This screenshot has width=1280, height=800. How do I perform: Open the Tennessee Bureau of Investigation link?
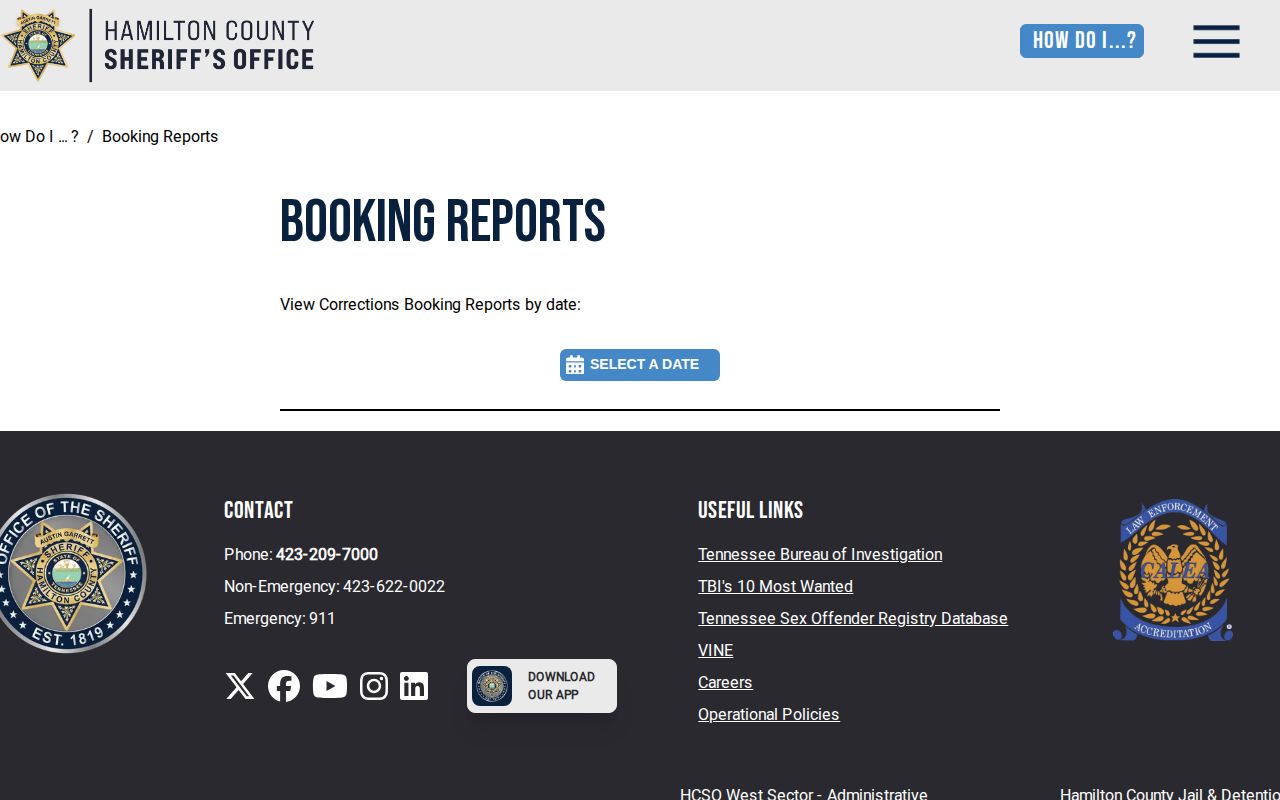click(820, 554)
